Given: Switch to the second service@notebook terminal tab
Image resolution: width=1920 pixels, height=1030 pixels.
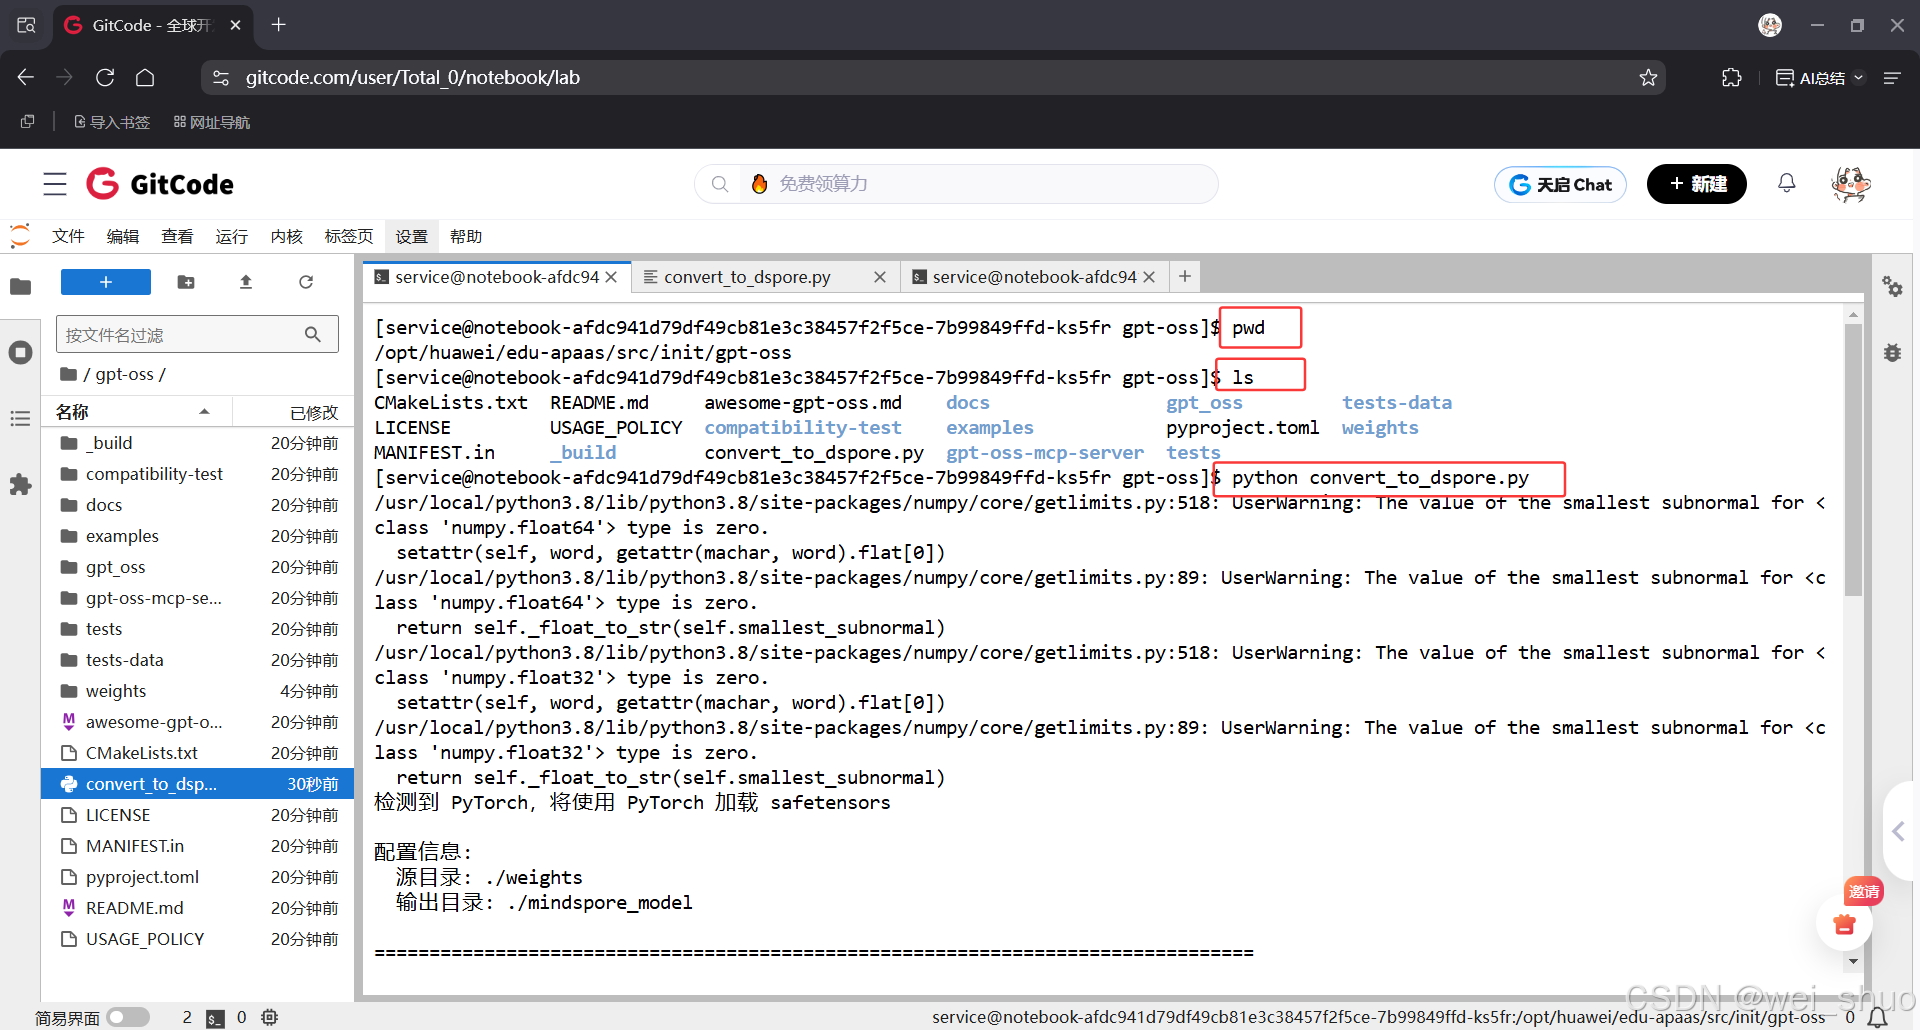Looking at the screenshot, I should (1034, 277).
